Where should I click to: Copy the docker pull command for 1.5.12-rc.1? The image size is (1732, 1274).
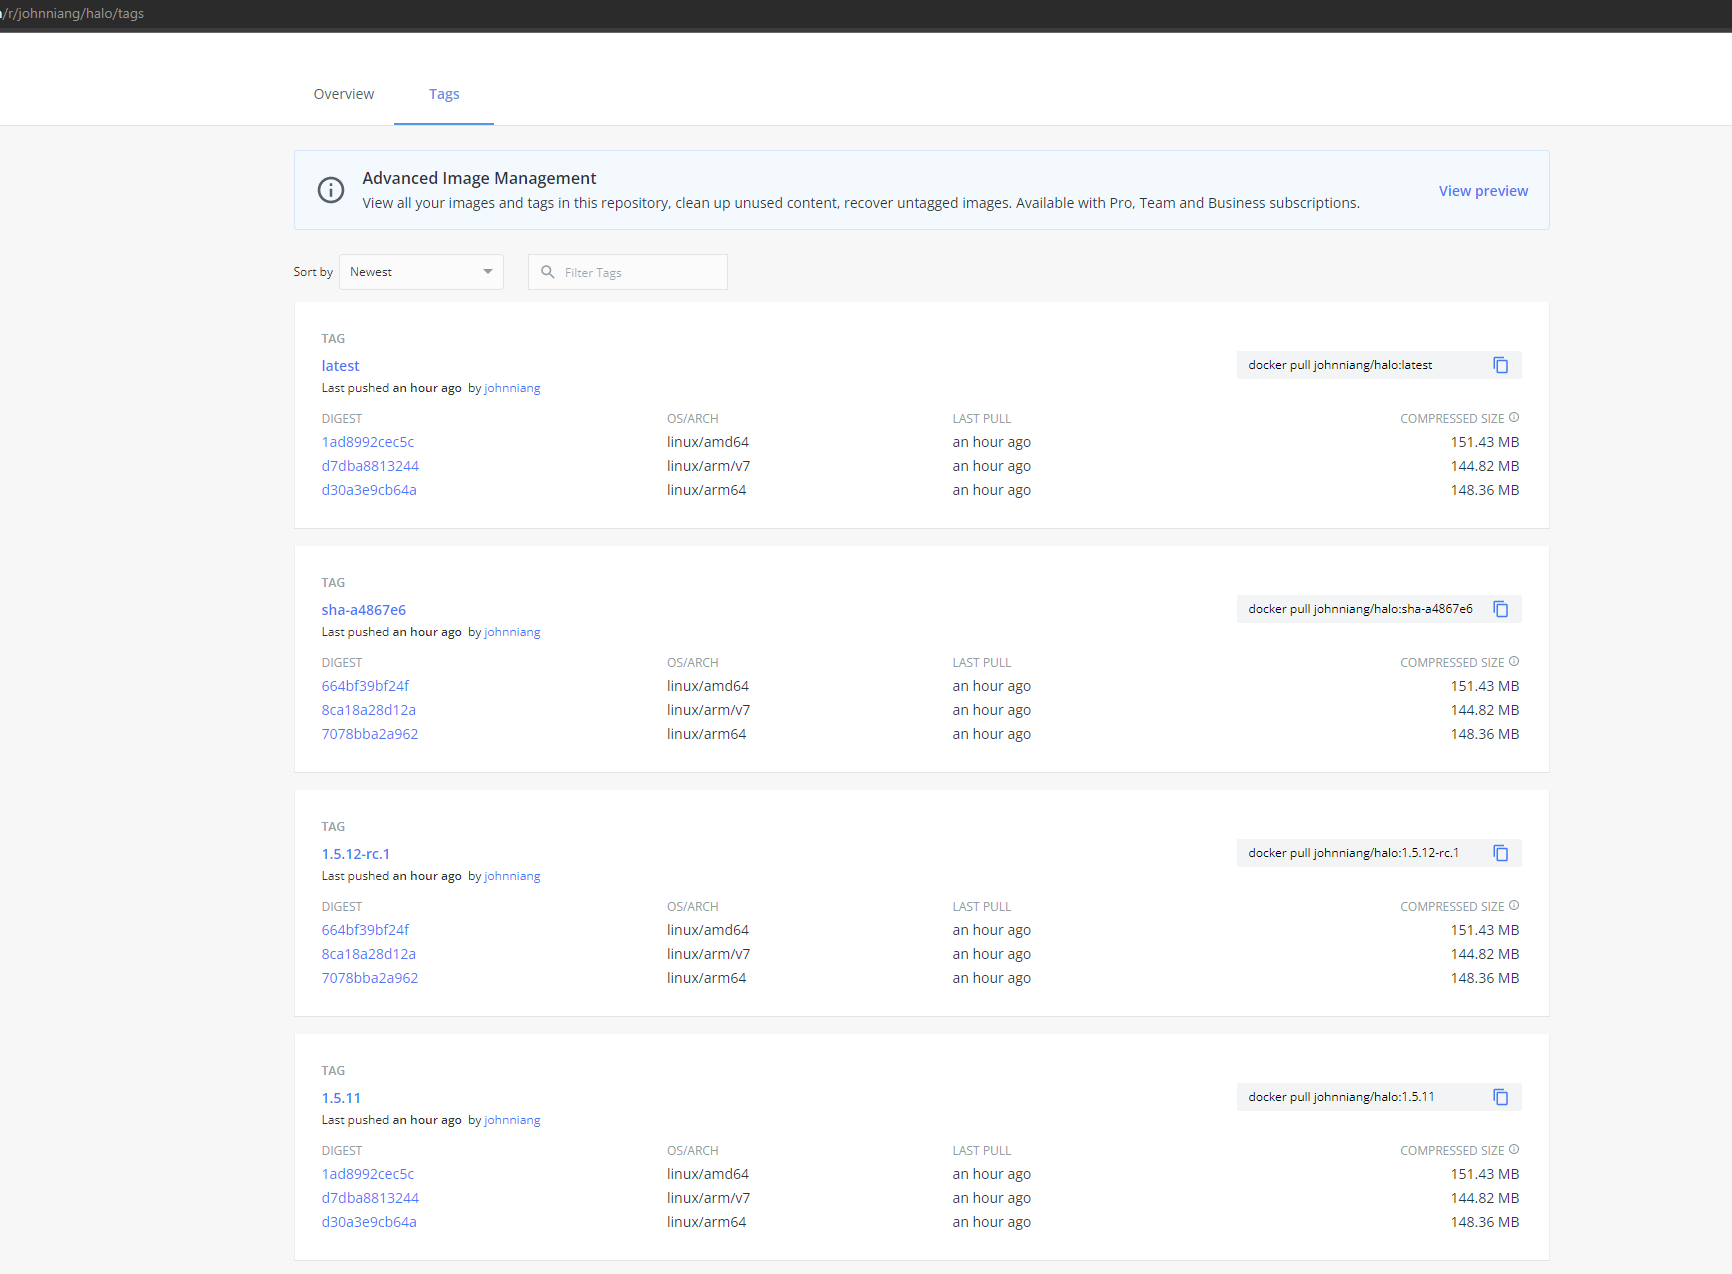coord(1500,852)
